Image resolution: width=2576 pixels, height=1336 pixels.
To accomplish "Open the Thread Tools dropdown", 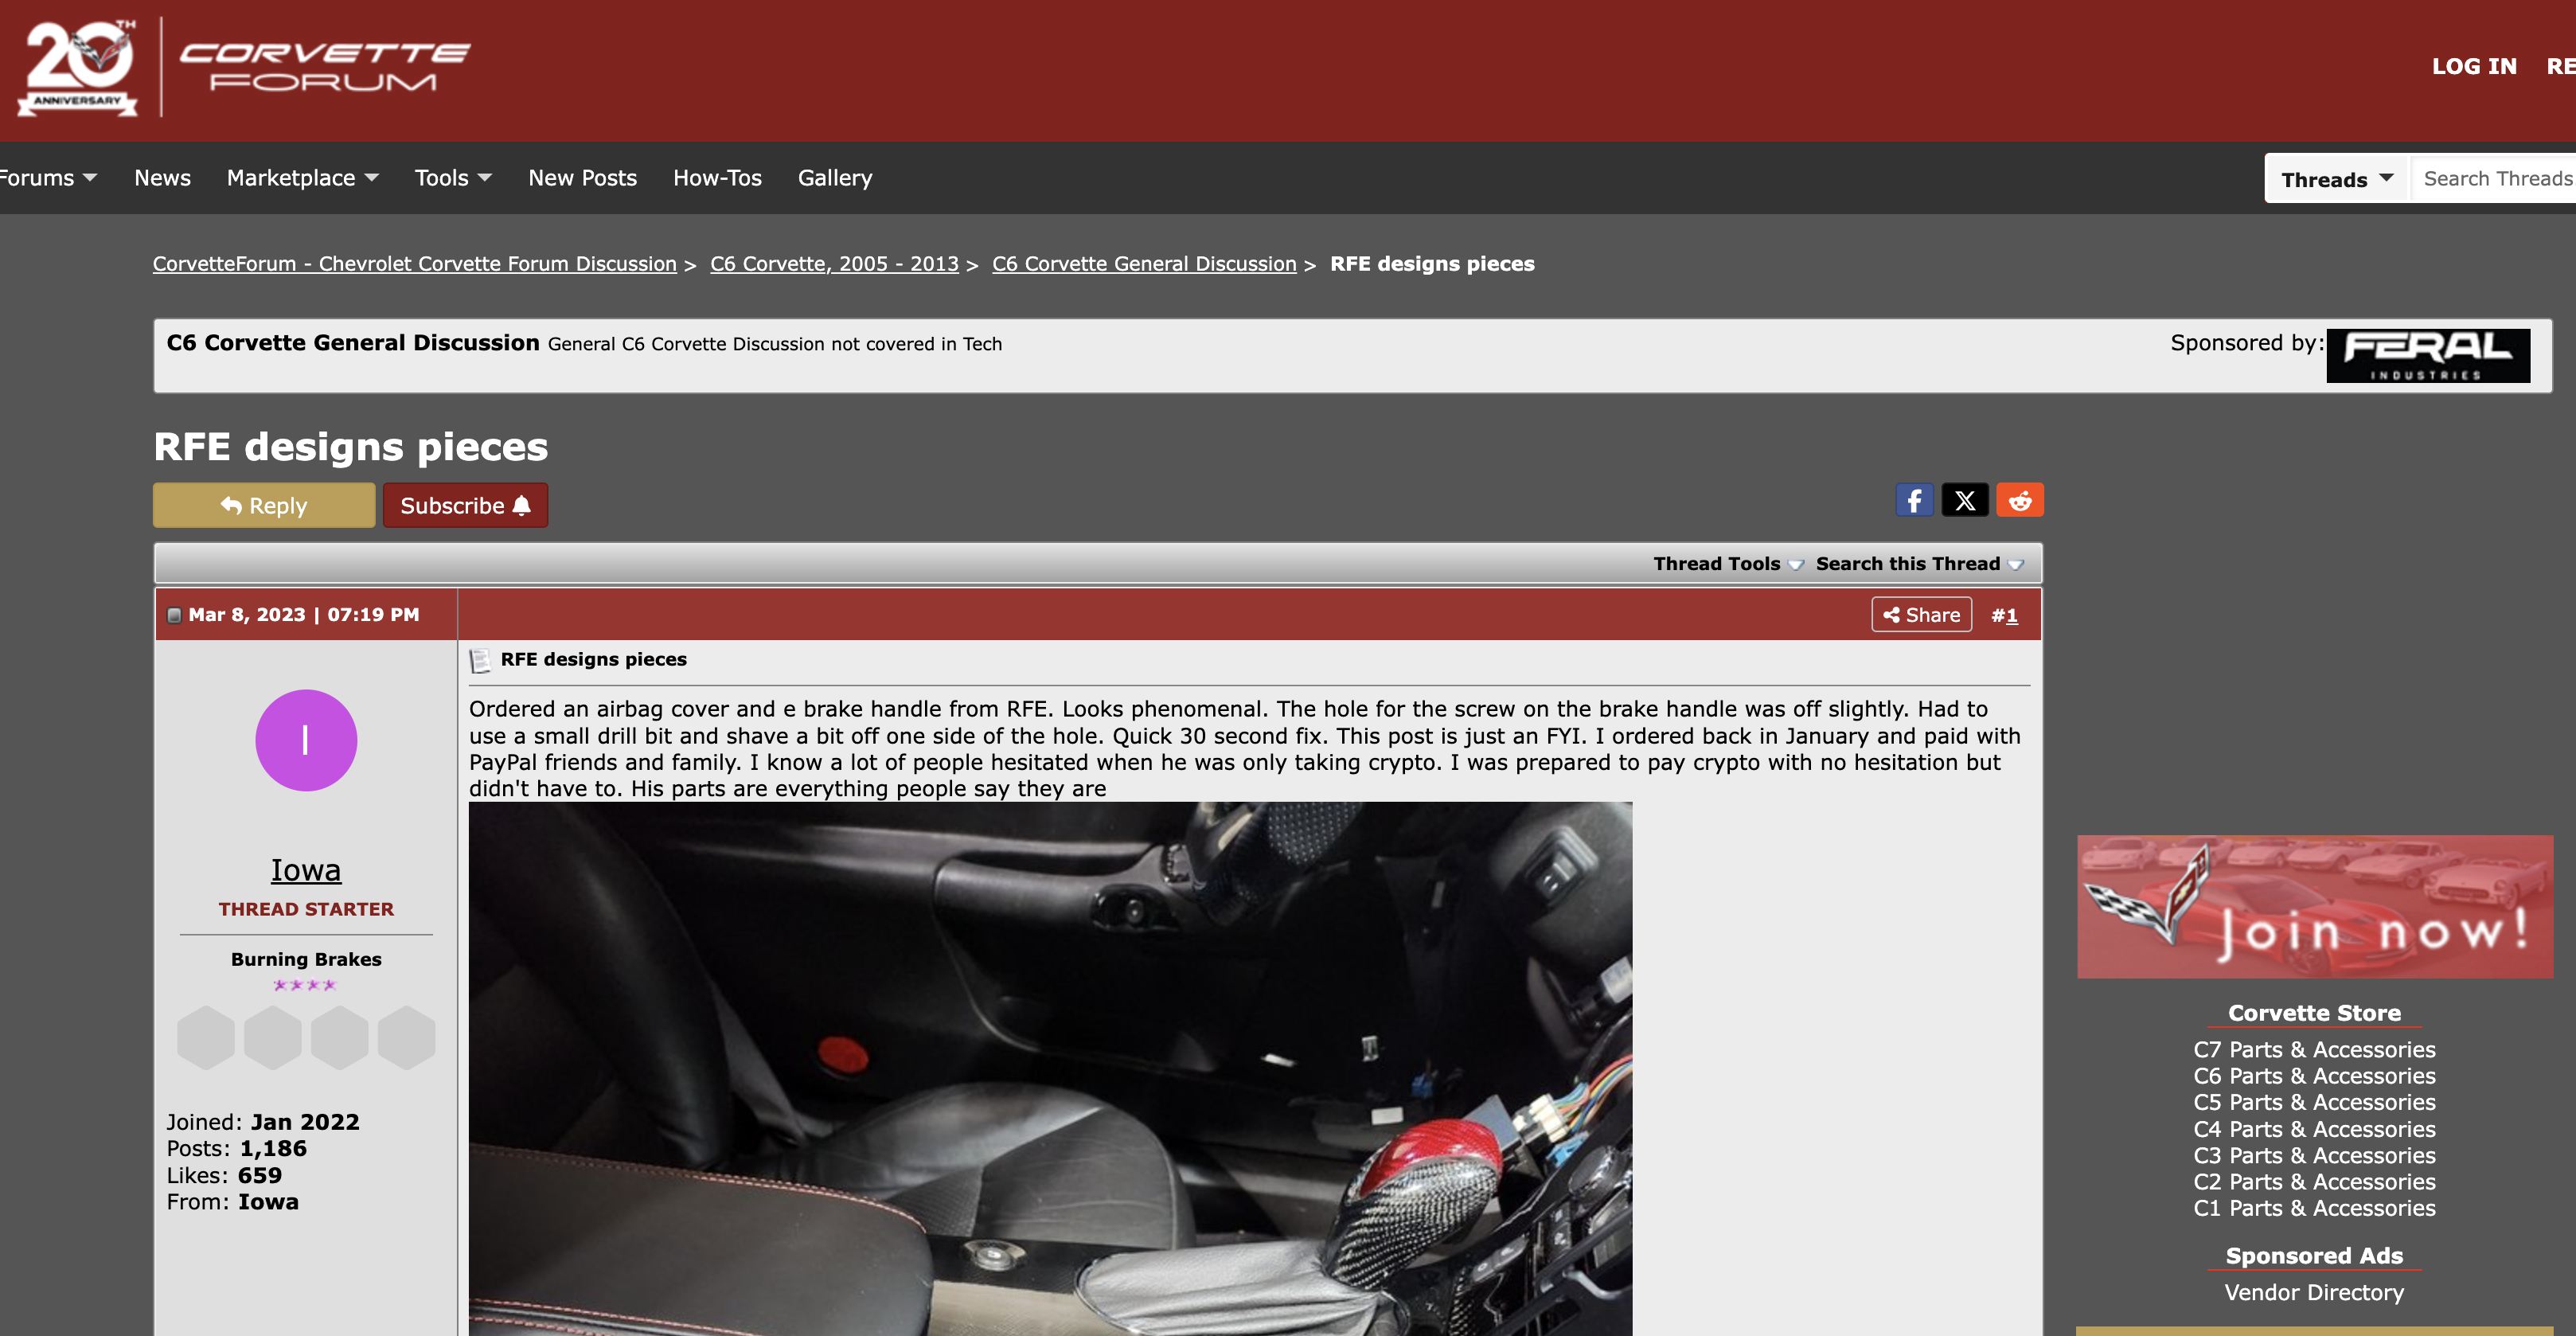I will point(1728,564).
